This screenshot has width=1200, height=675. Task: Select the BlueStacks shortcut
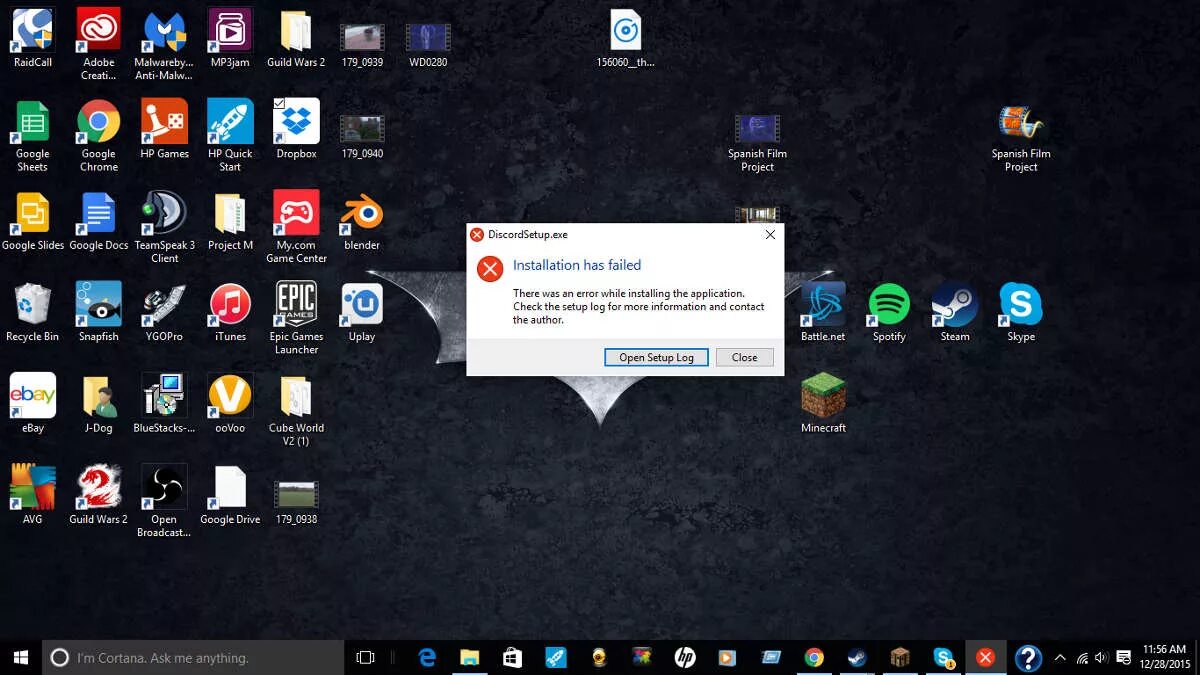[164, 403]
